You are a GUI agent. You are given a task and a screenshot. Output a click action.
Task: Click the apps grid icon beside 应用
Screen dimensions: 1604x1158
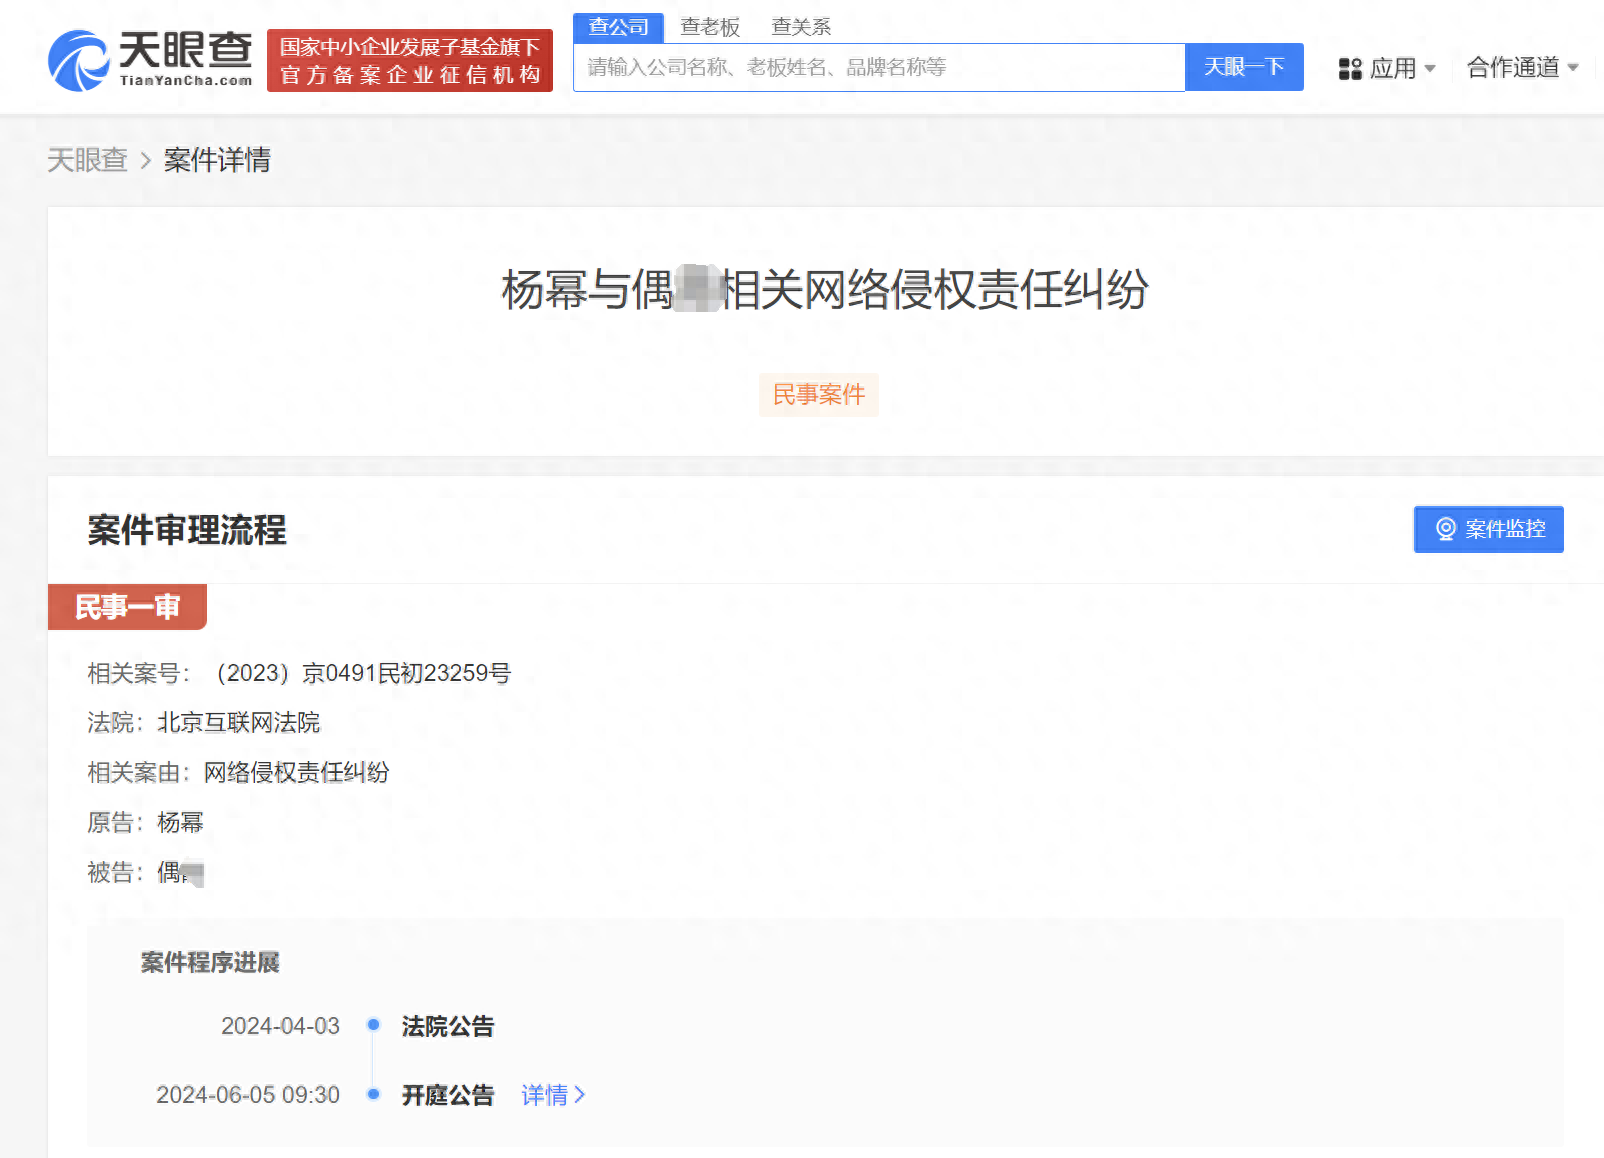click(x=1349, y=67)
